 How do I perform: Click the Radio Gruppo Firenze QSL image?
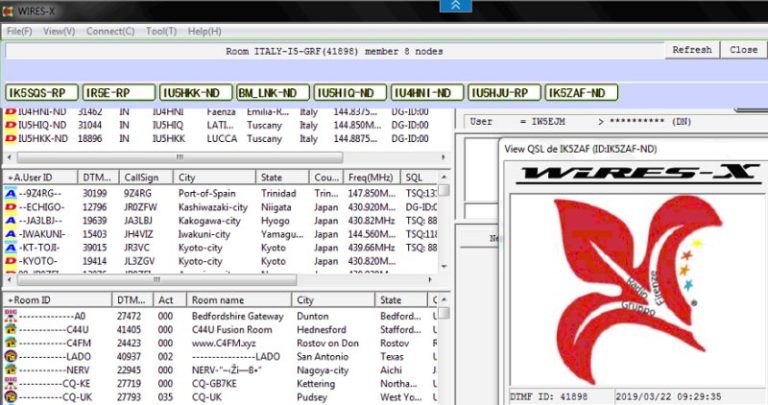pyautogui.click(x=637, y=289)
